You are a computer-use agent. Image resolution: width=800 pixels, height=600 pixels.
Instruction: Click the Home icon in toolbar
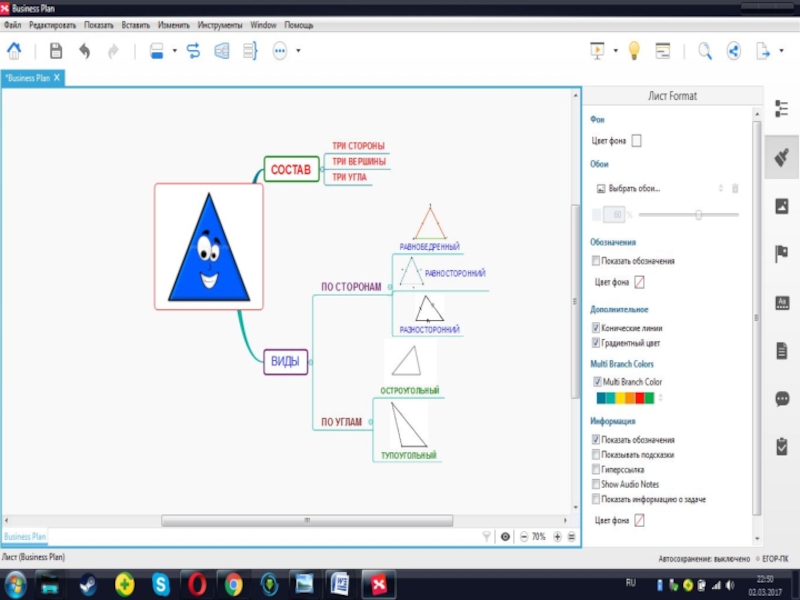(14, 51)
